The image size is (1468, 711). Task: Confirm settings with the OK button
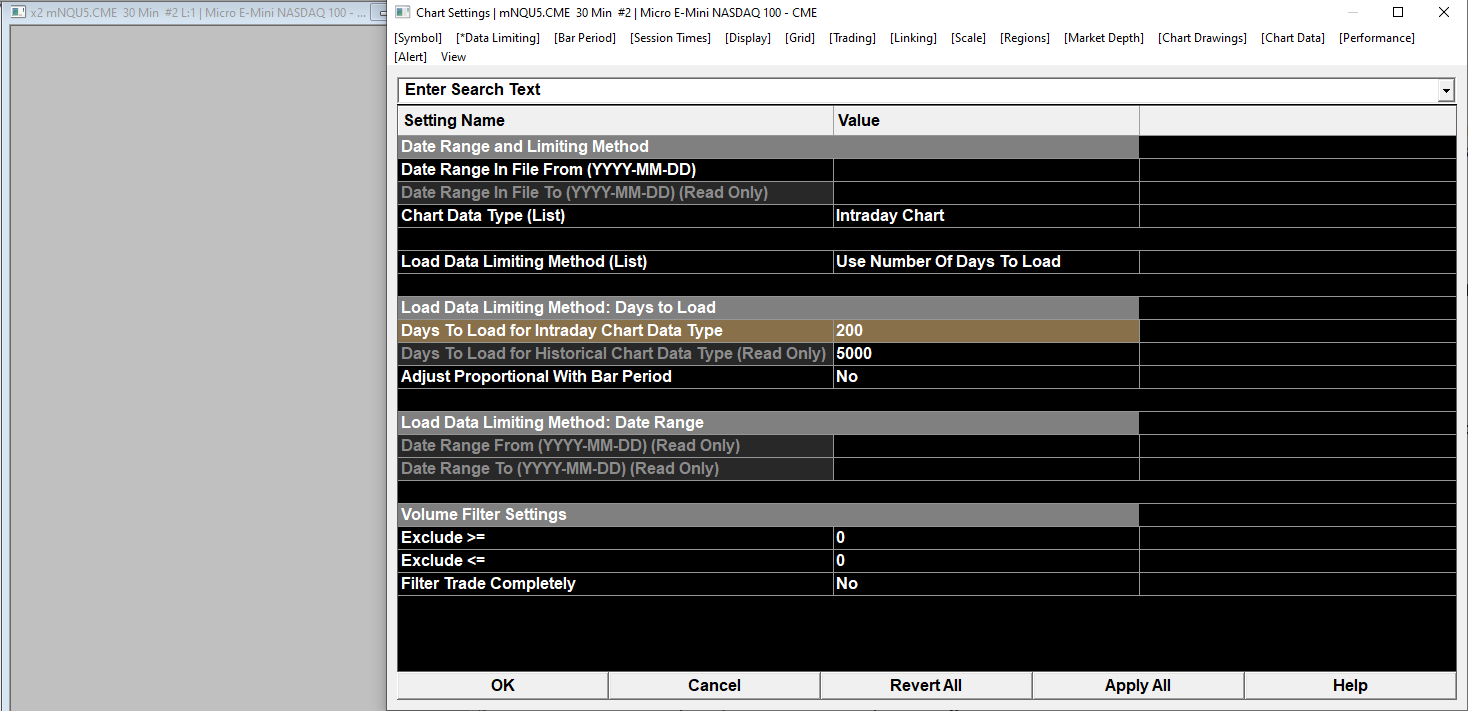pyautogui.click(x=503, y=685)
